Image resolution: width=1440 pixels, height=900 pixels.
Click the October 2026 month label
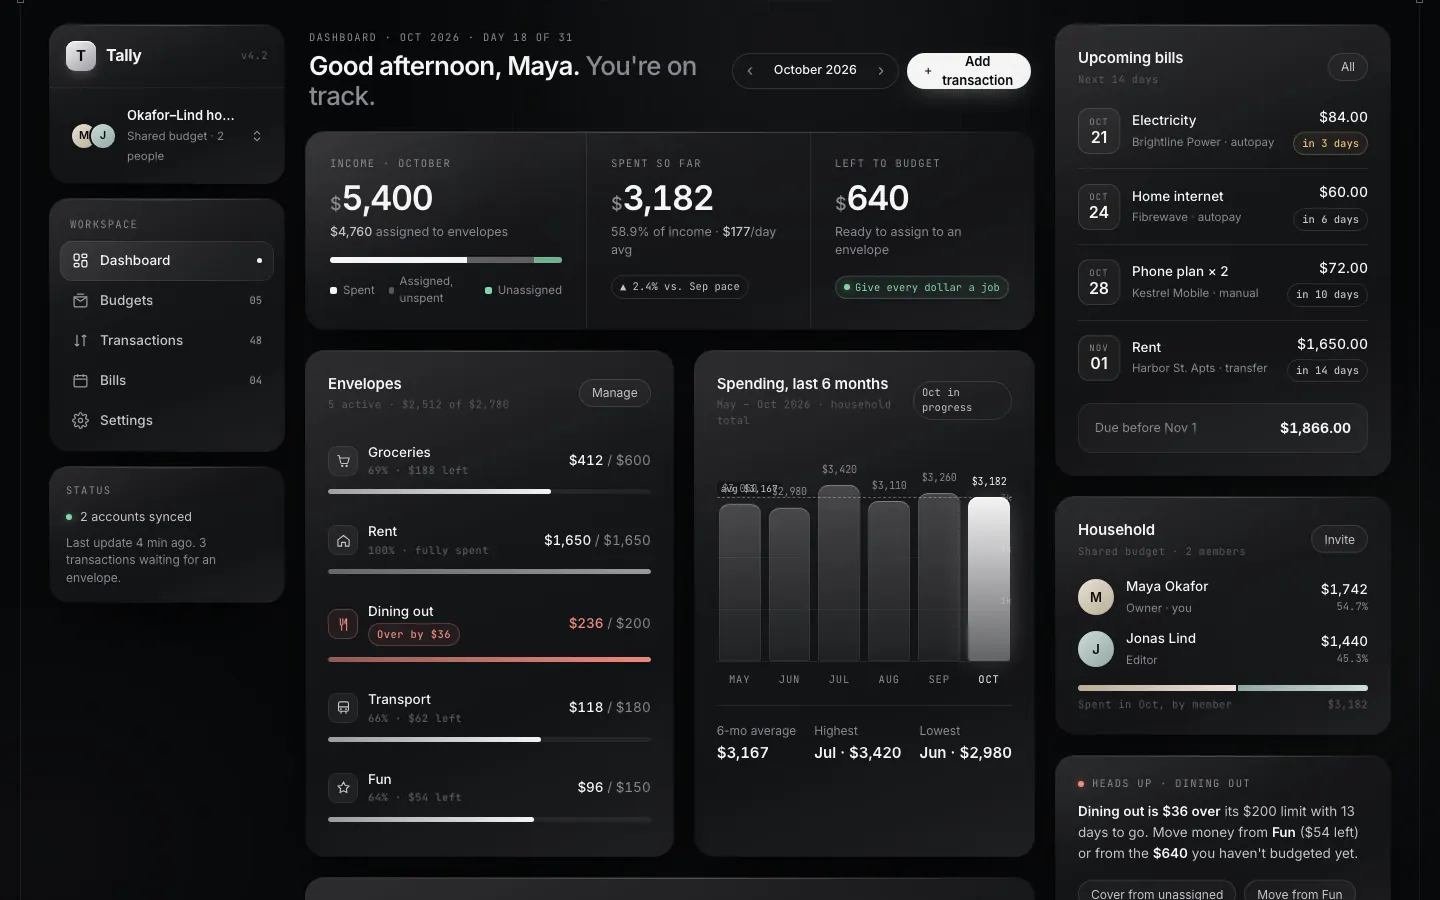coord(815,70)
